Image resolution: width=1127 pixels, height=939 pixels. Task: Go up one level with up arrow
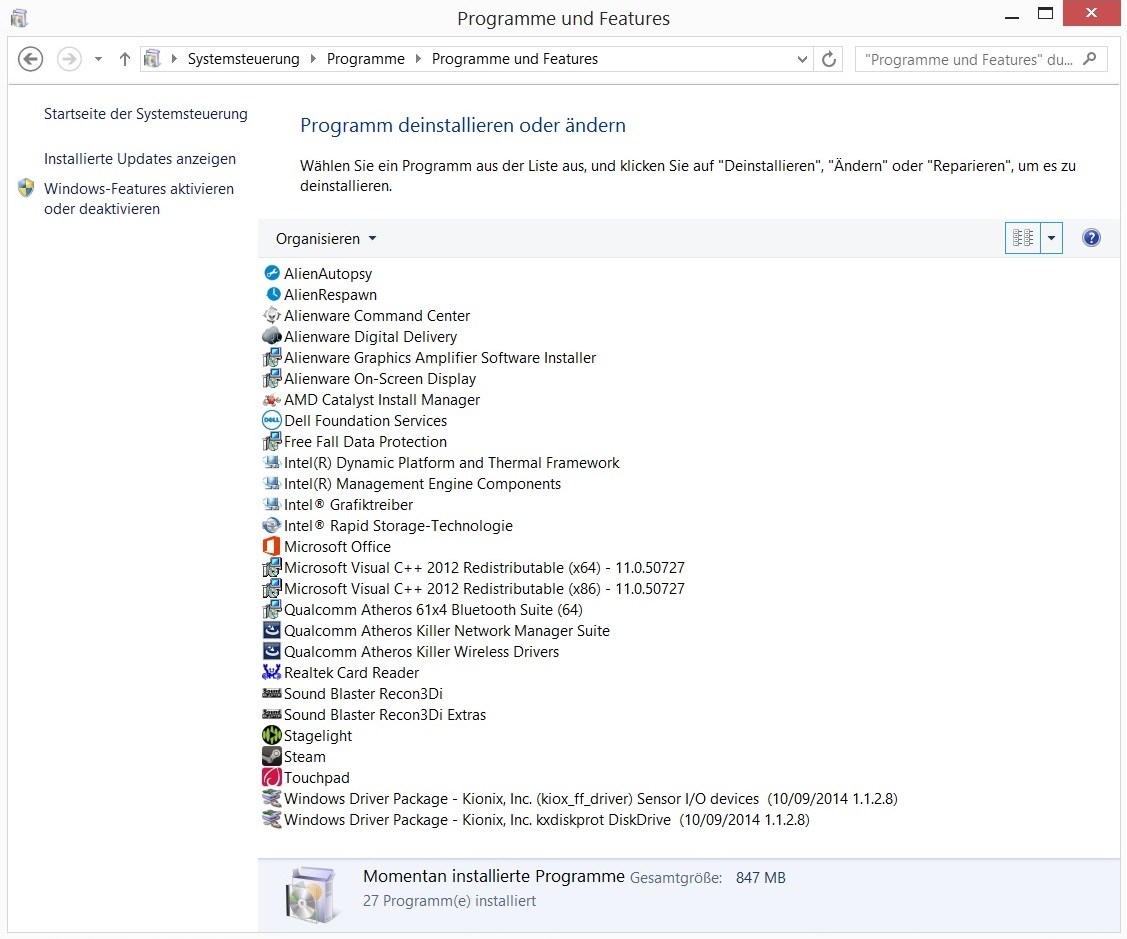[x=125, y=59]
